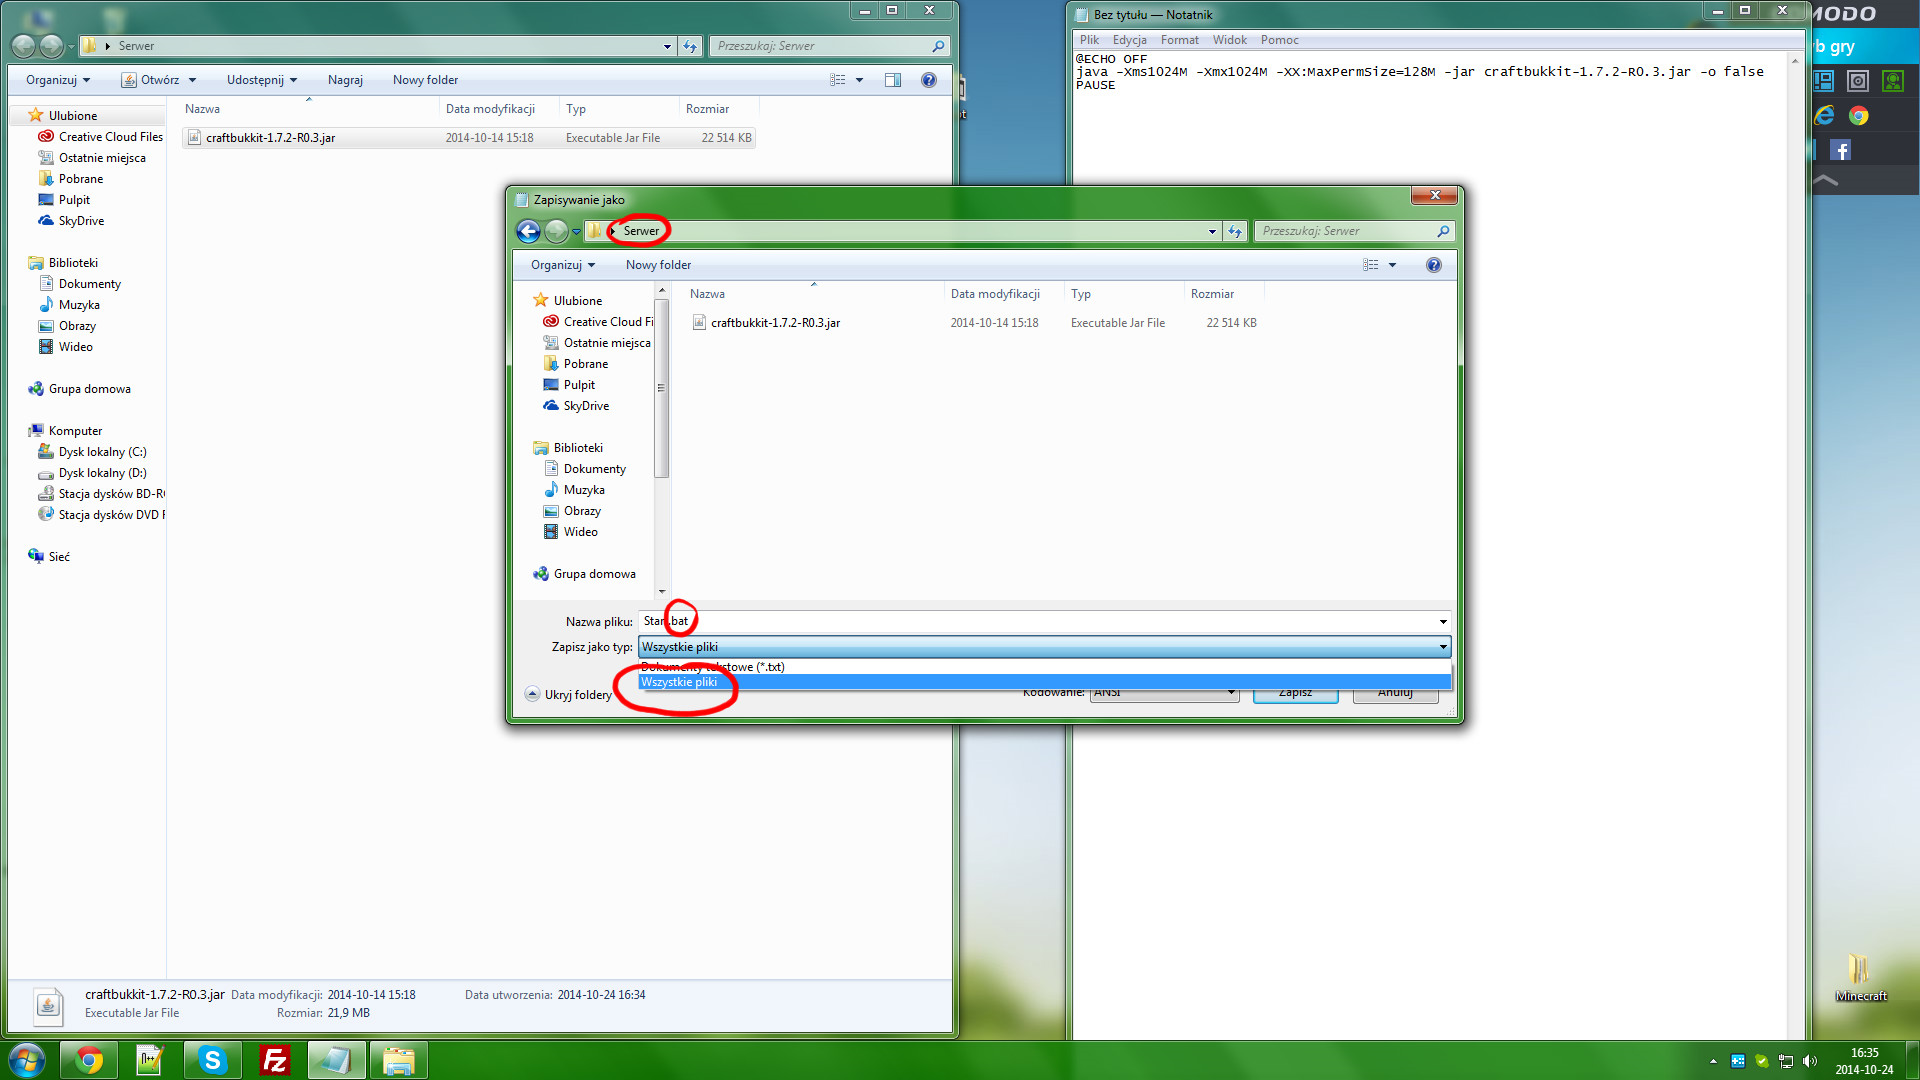Open the Udostępnij dropdown in Explorer
Screen dimensions: 1920x1080
[262, 80]
